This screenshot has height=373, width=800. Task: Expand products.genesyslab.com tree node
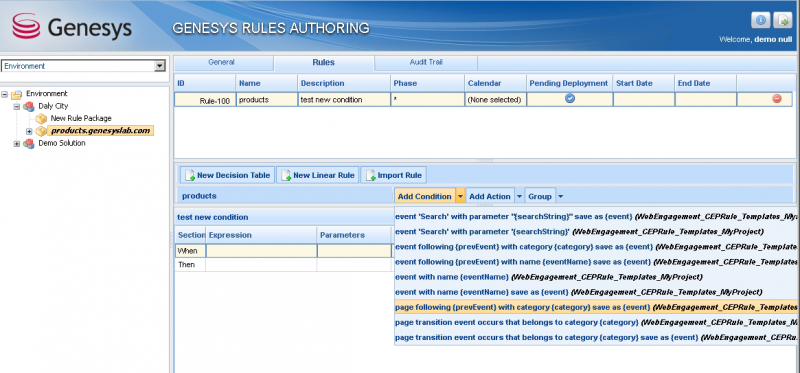click(29, 131)
